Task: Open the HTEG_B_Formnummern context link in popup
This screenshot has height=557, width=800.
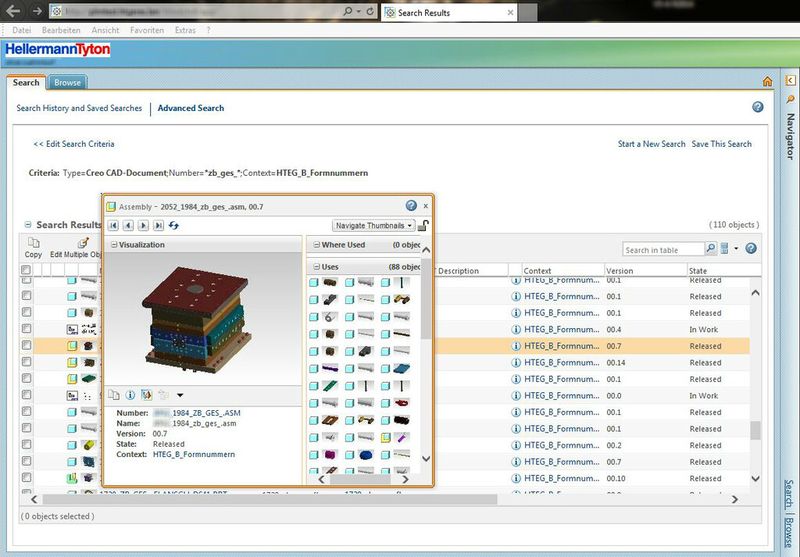Action: (194, 454)
